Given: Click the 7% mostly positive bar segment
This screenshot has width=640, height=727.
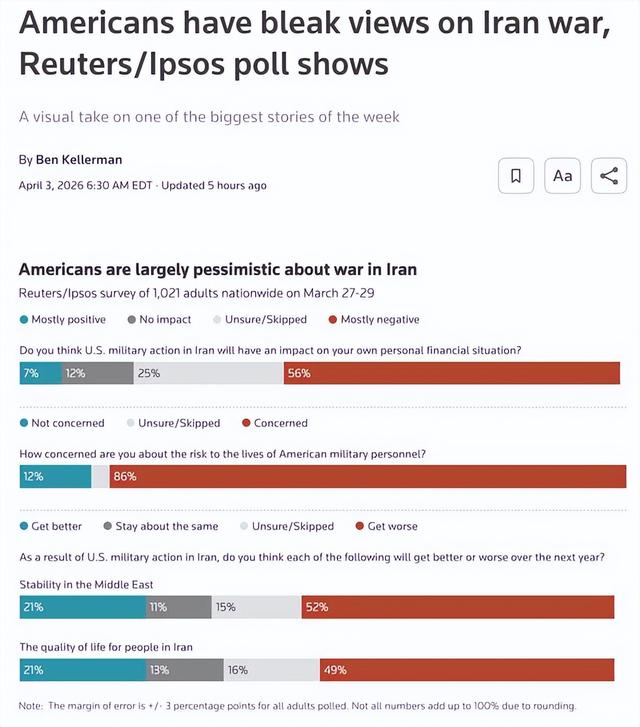Looking at the screenshot, I should pyautogui.click(x=41, y=373).
